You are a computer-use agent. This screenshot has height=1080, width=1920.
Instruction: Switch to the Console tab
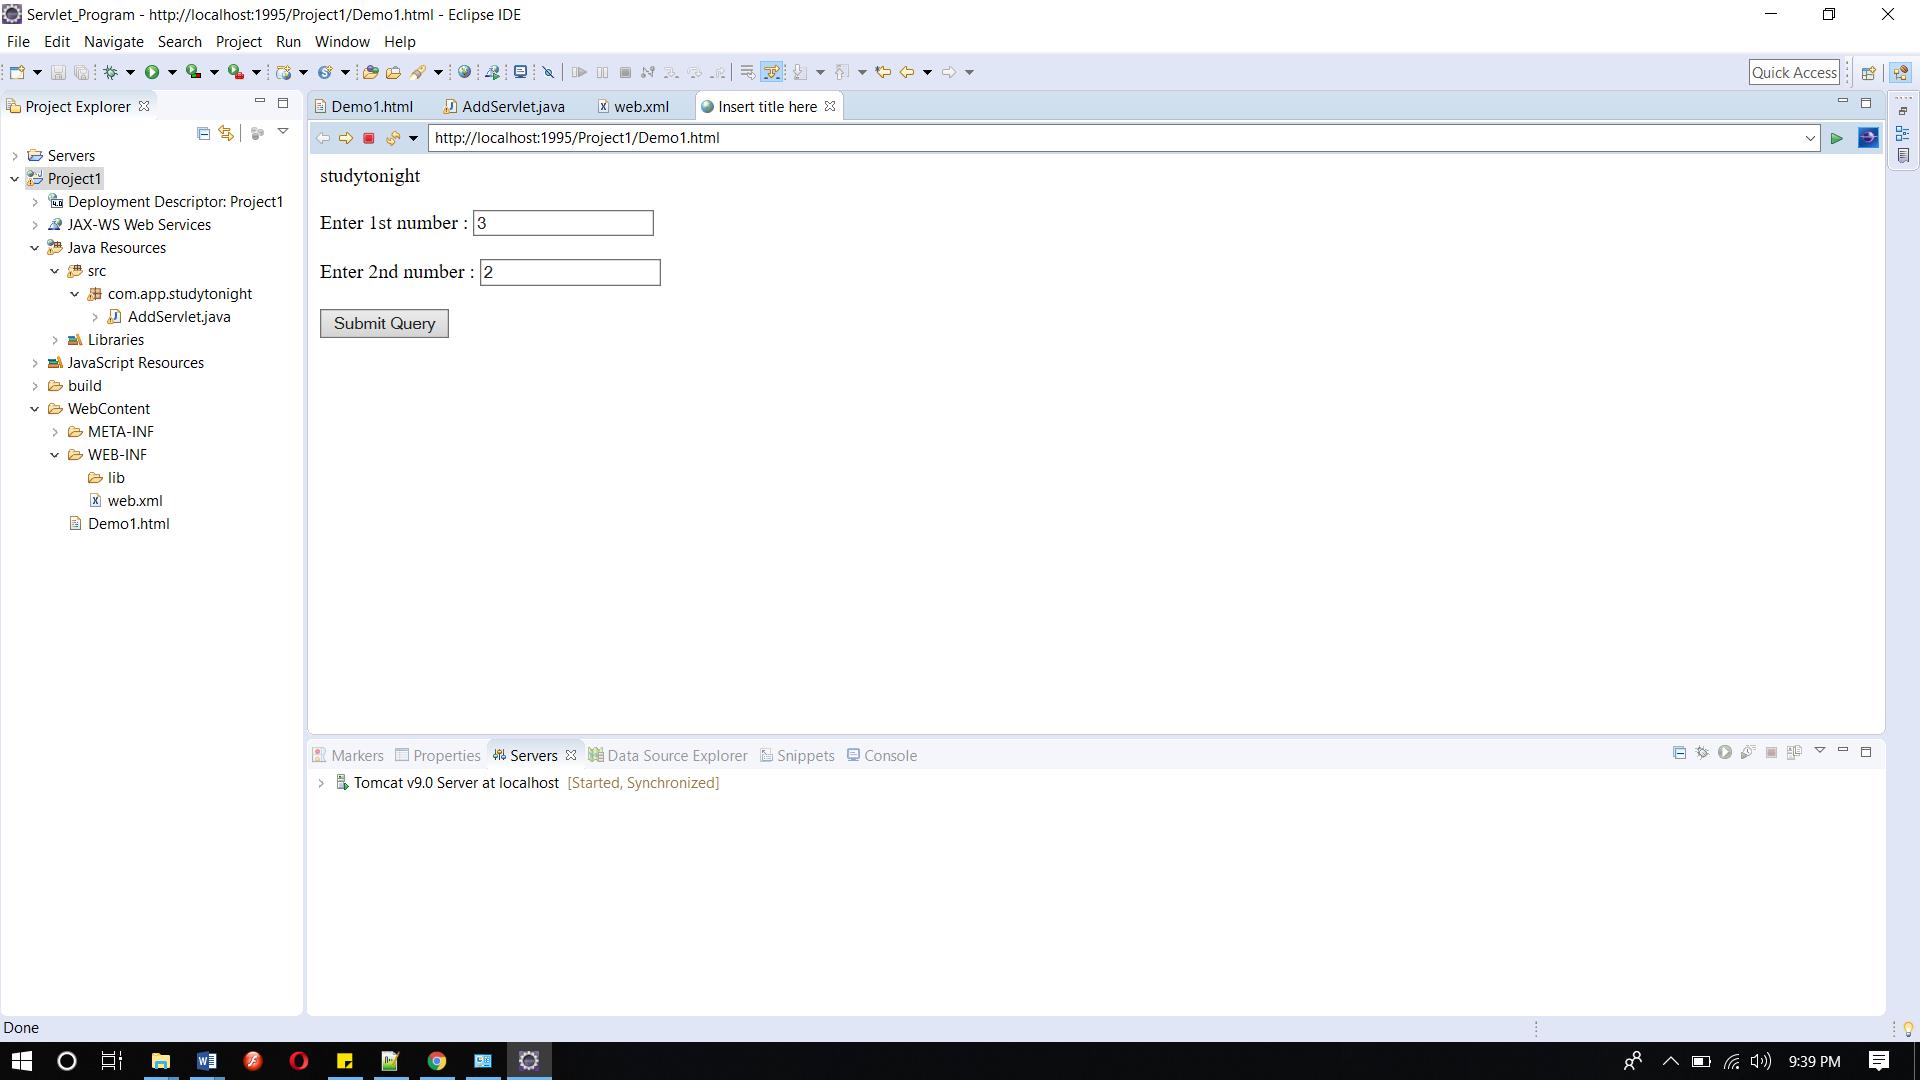(x=882, y=756)
